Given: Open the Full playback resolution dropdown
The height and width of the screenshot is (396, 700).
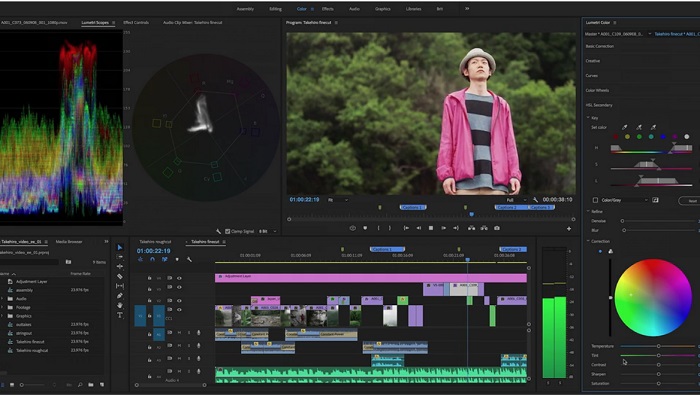Looking at the screenshot, I should [516, 200].
